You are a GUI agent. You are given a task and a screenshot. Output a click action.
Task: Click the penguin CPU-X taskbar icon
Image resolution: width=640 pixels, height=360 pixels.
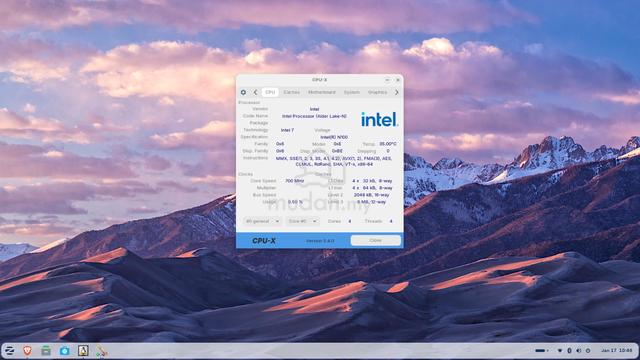(x=83, y=351)
